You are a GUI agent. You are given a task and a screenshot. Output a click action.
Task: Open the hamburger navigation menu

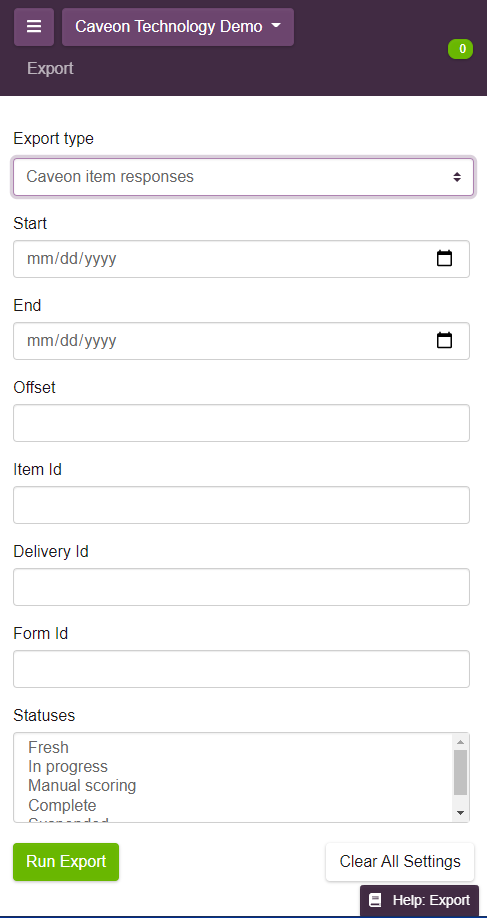pyautogui.click(x=34, y=27)
